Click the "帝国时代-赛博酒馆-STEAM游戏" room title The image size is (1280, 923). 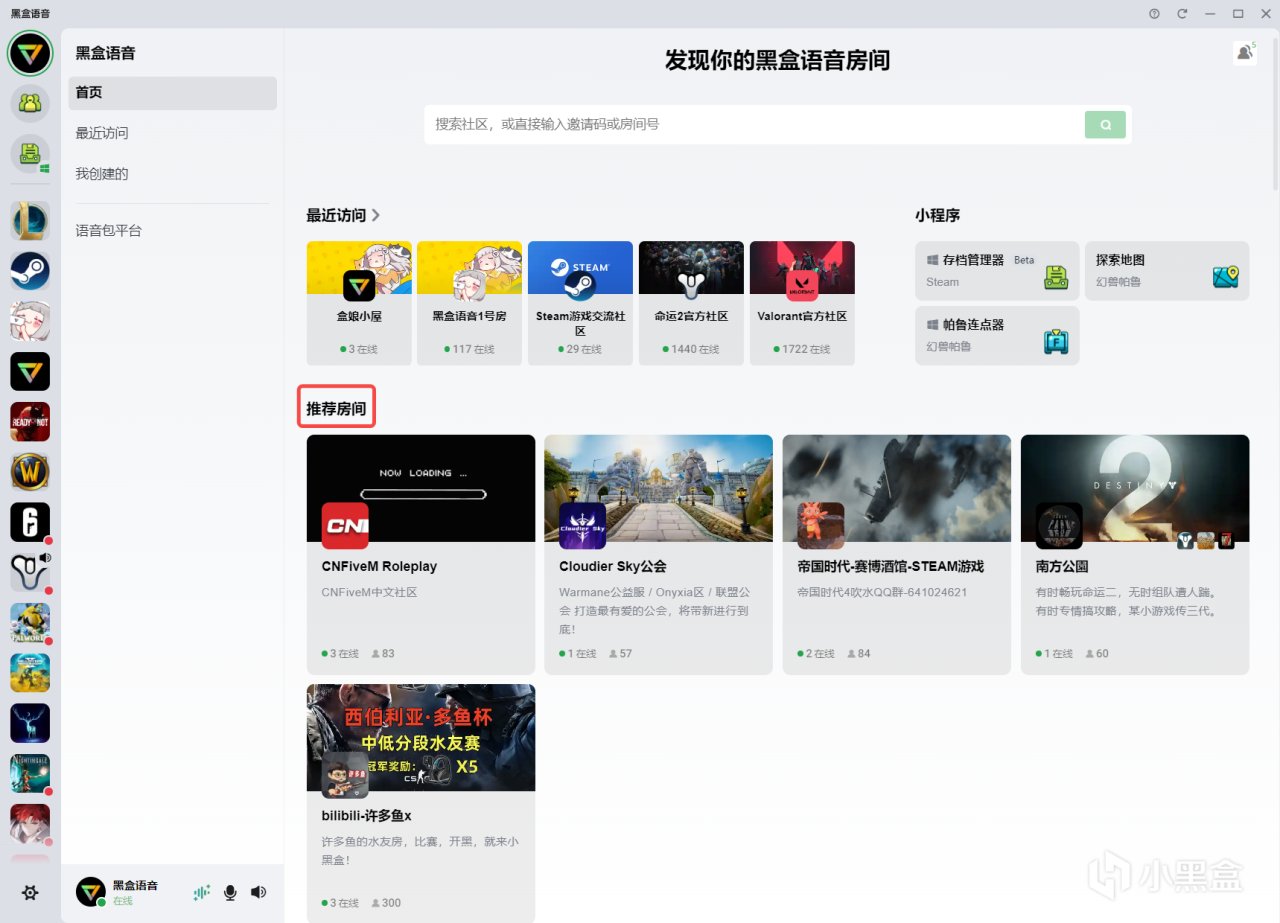click(x=891, y=567)
